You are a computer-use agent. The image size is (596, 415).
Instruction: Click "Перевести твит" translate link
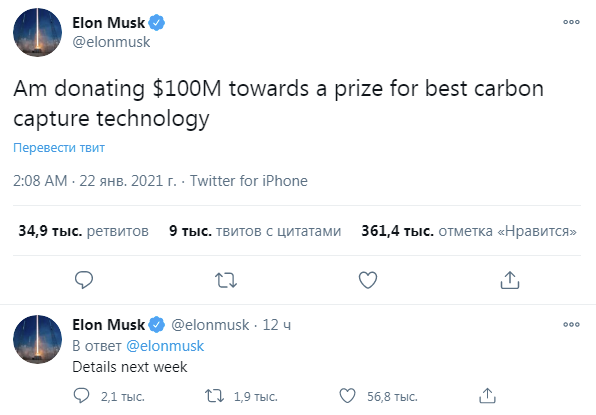(59, 147)
